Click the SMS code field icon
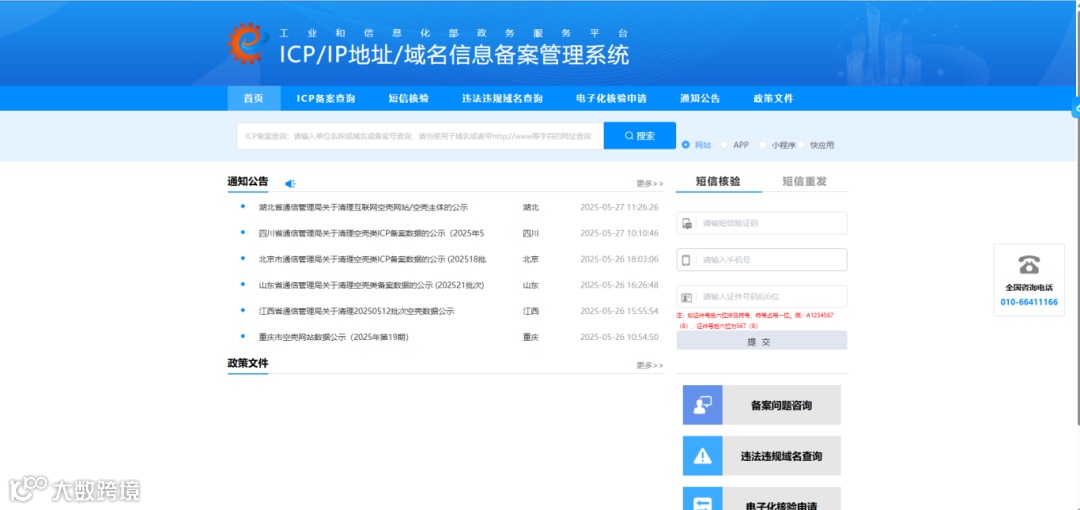Image resolution: width=1080 pixels, height=510 pixels. (x=687, y=223)
